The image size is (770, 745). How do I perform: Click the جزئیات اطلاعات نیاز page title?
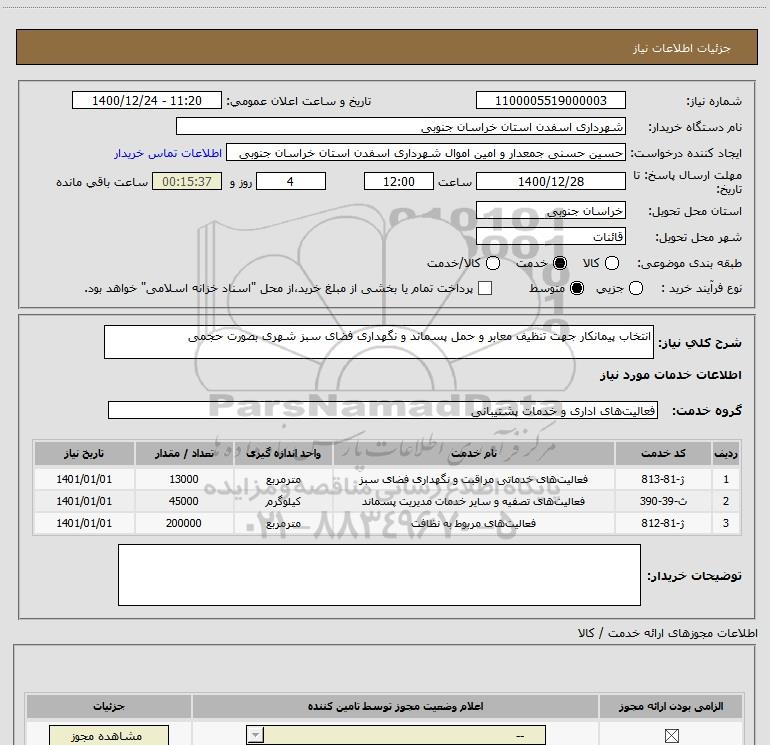point(681,48)
